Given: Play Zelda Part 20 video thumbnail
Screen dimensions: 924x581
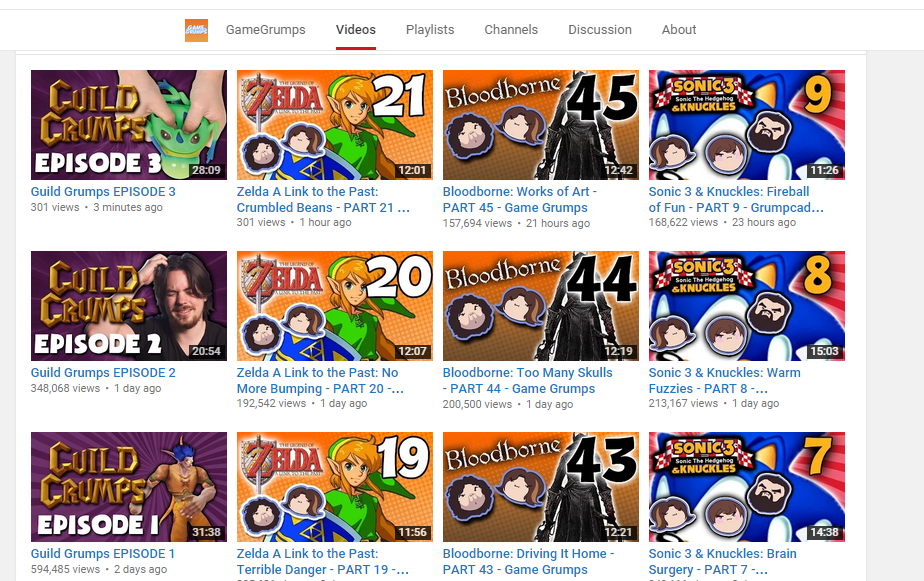Looking at the screenshot, I should tap(334, 306).
